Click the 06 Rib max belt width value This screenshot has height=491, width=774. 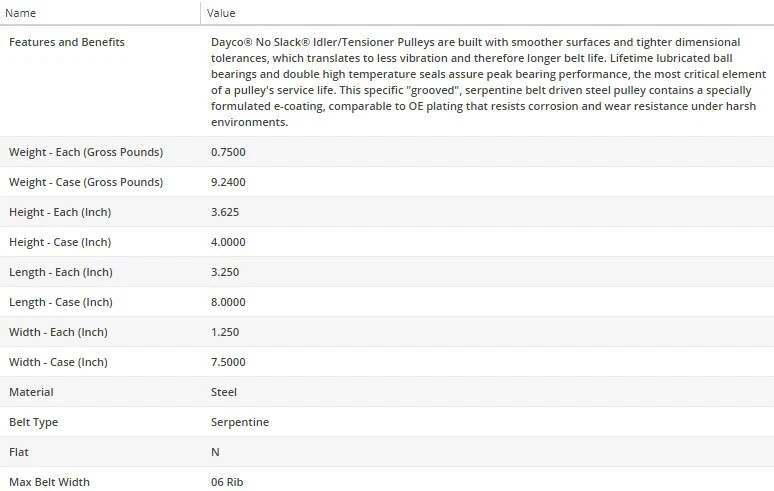(x=227, y=482)
